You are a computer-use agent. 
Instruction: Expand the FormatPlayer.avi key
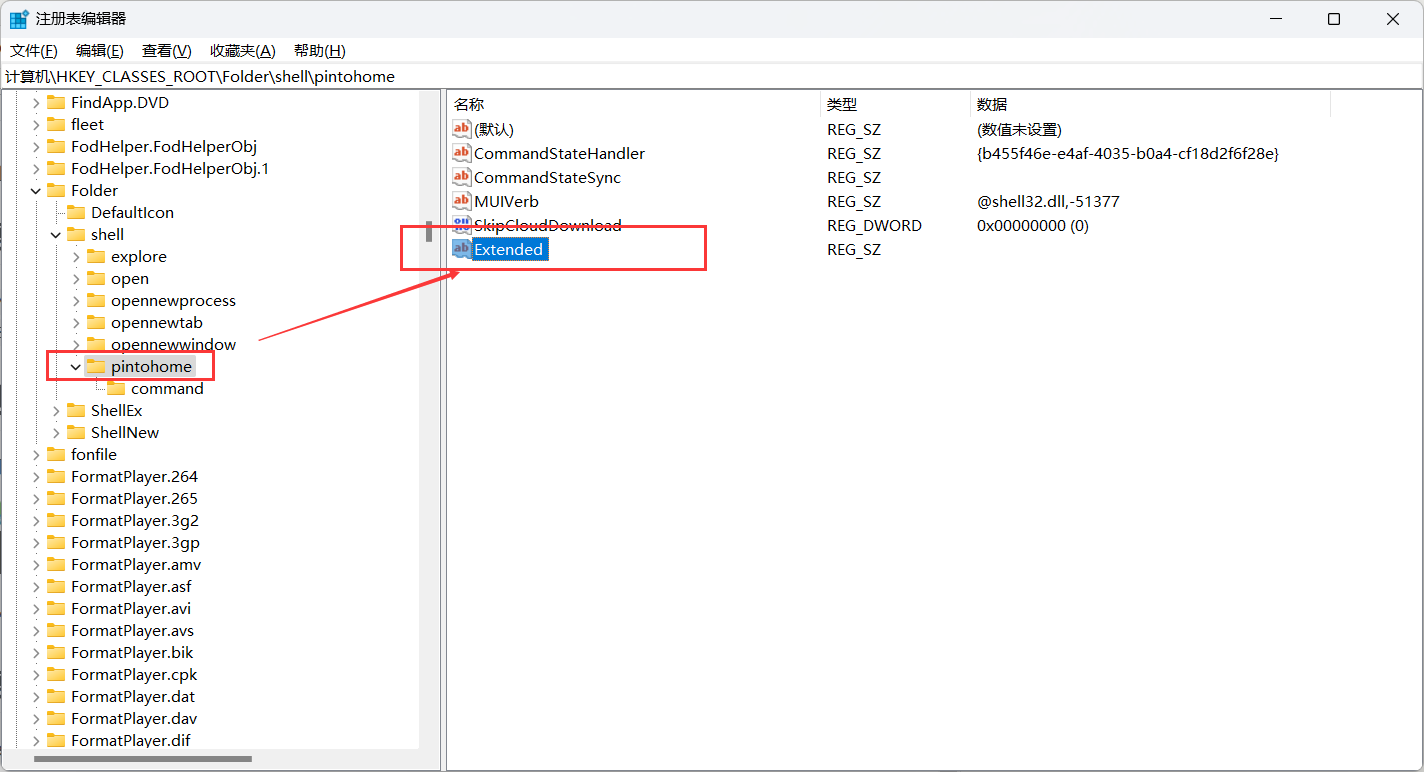pos(36,608)
